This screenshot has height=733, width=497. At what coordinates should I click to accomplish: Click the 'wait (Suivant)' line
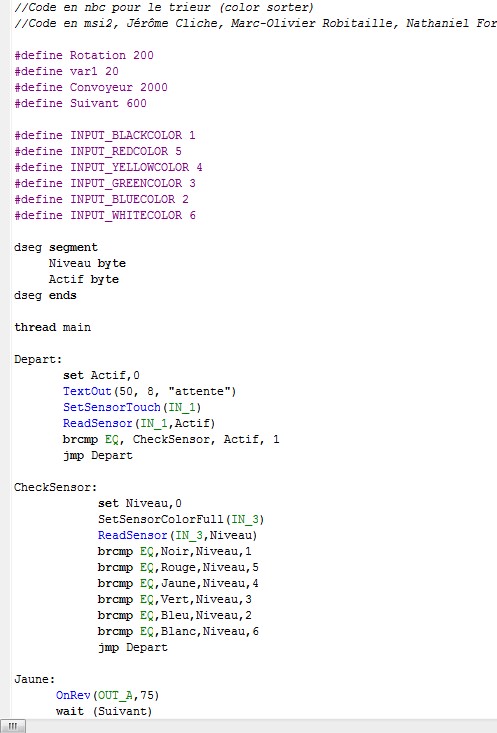104,711
